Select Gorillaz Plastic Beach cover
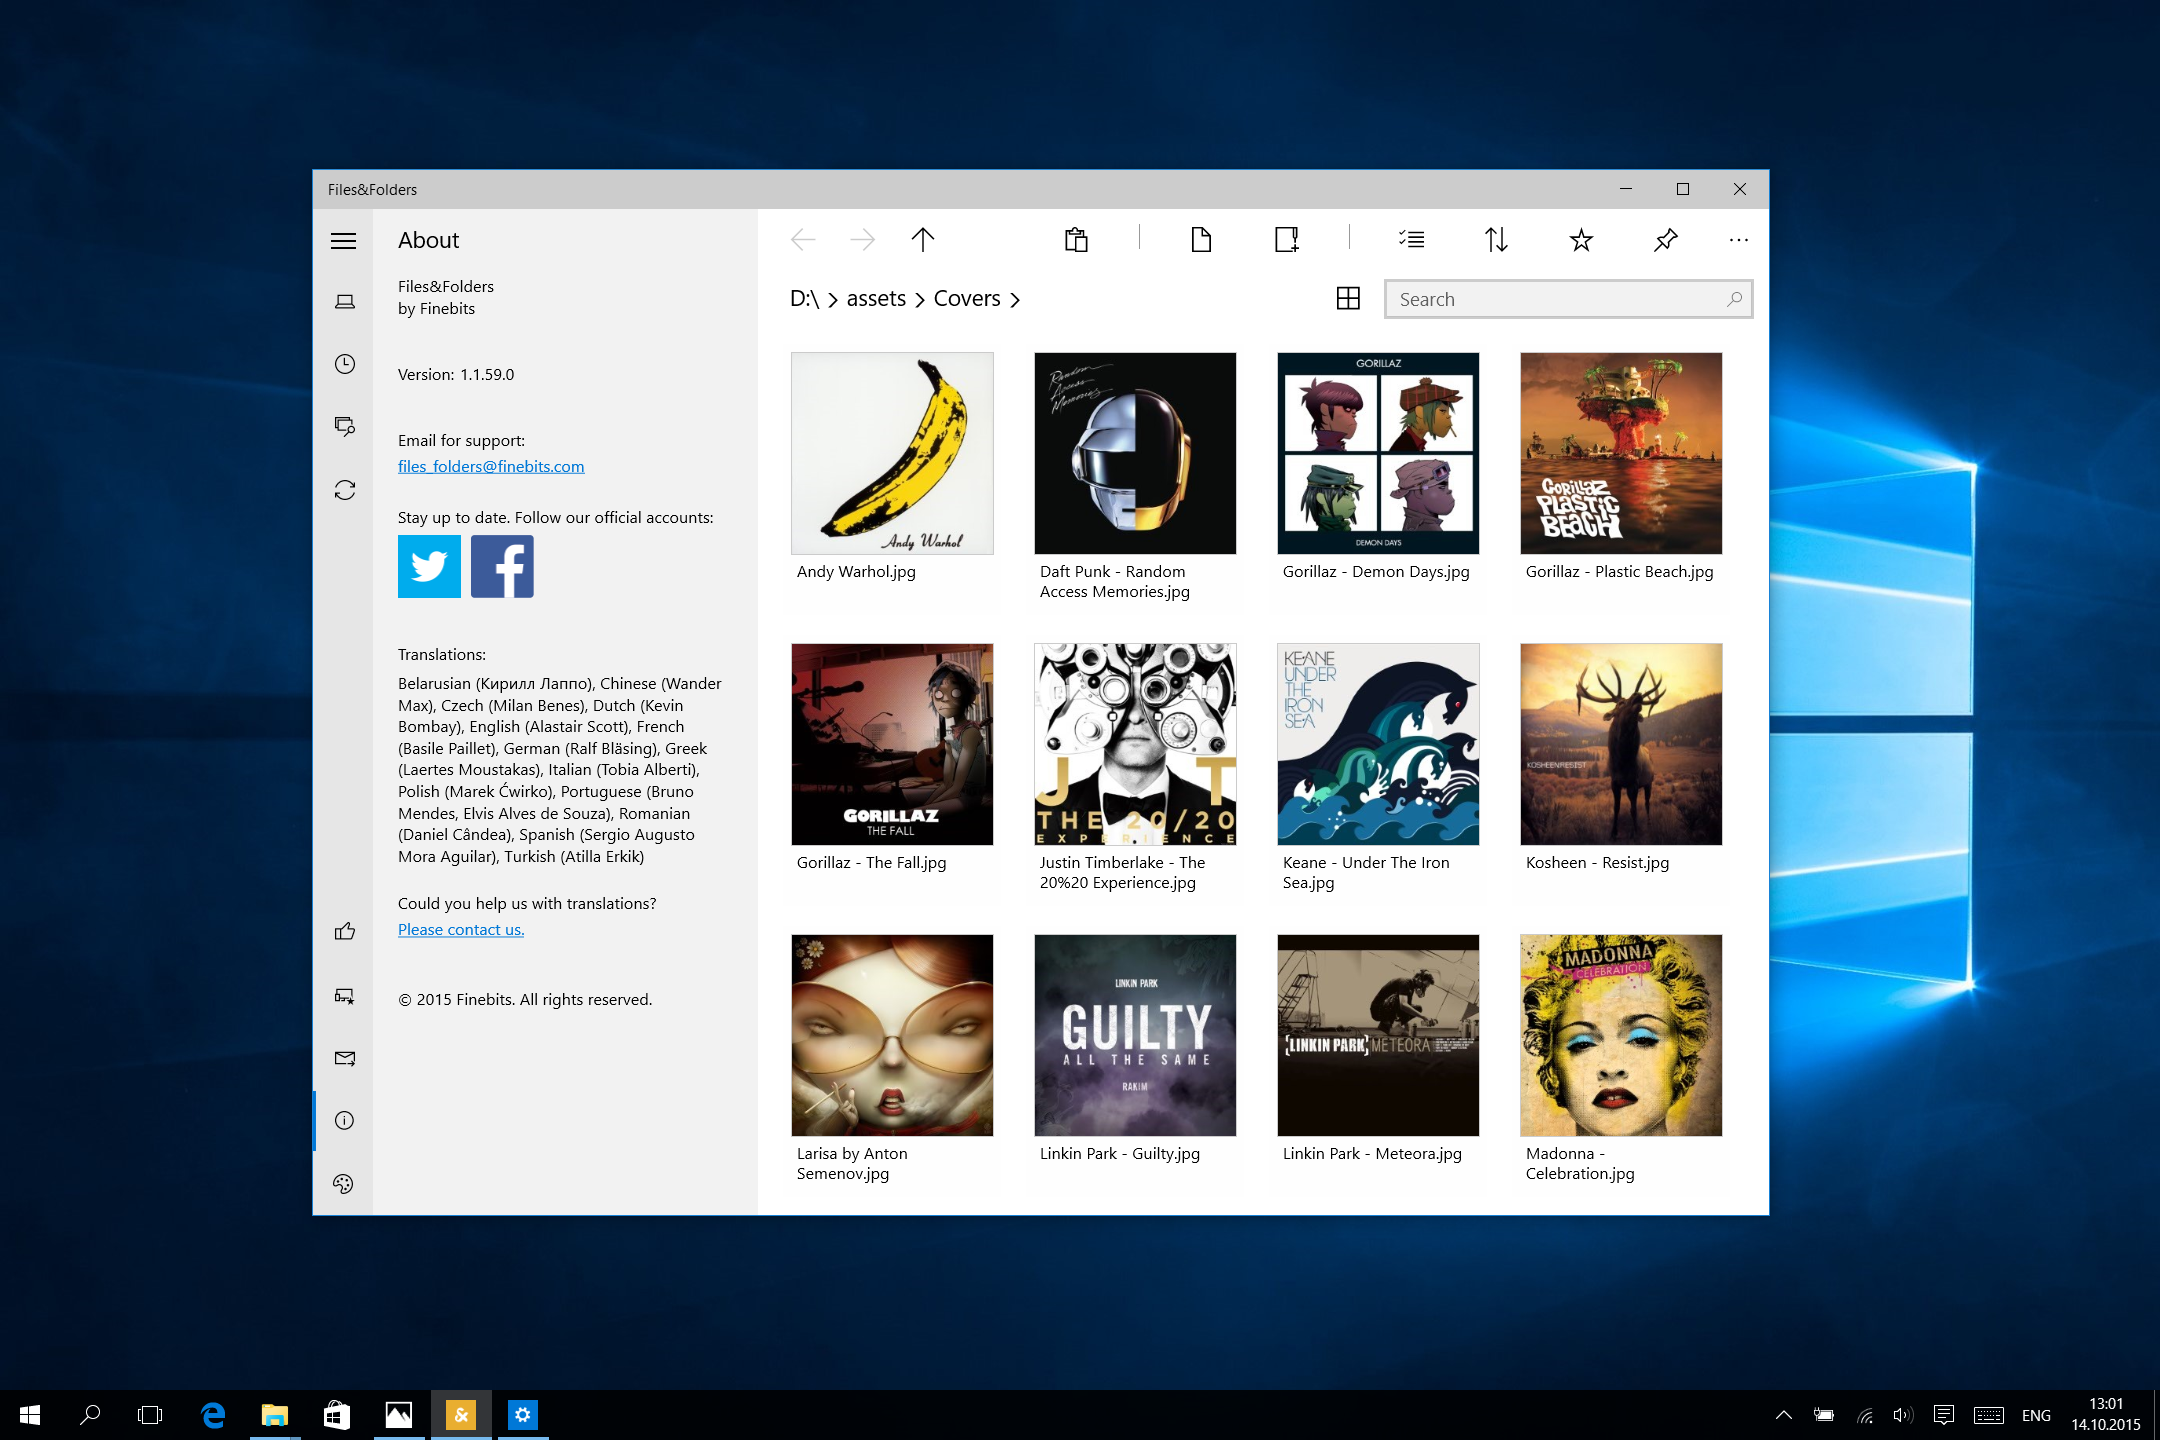This screenshot has width=2160, height=1440. tap(1621, 453)
